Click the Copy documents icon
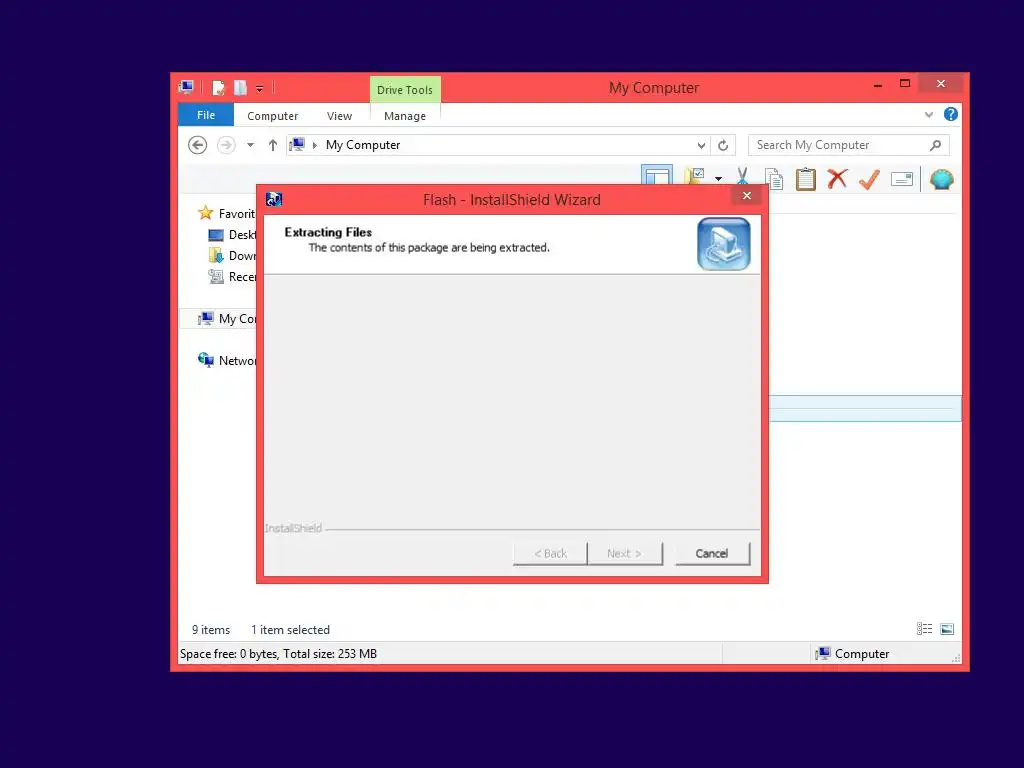1024x768 pixels. click(774, 179)
